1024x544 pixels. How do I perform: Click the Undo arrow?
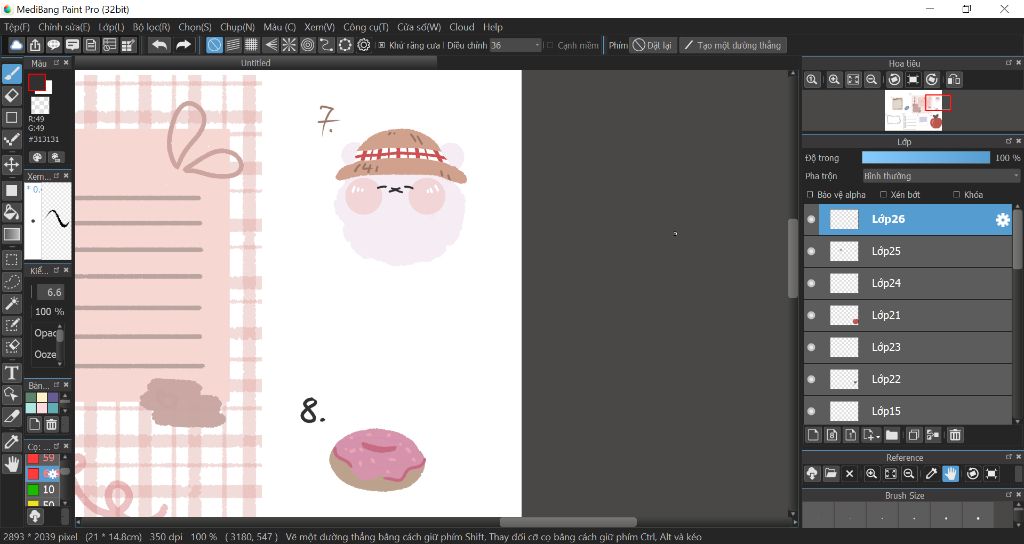tap(159, 45)
